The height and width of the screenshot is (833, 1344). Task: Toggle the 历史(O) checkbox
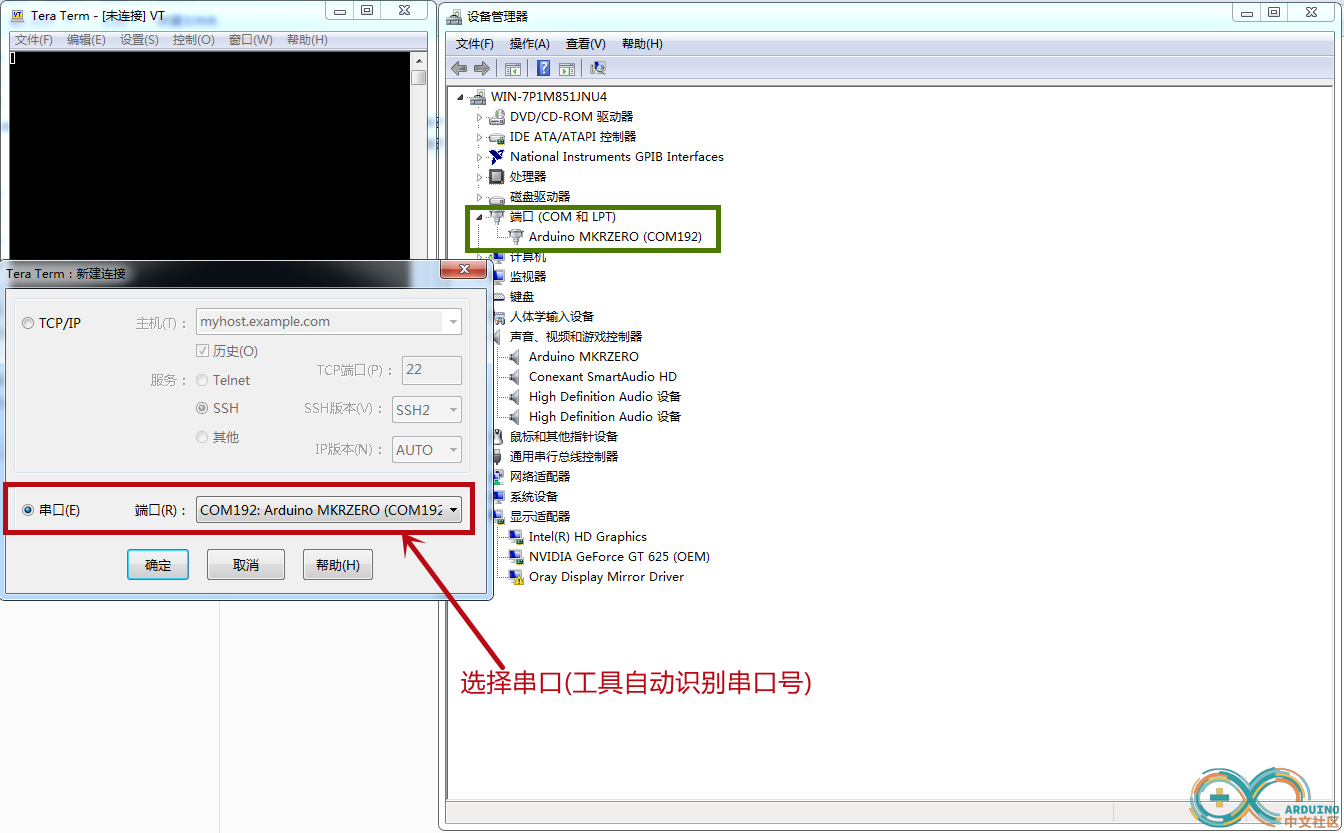coord(203,351)
